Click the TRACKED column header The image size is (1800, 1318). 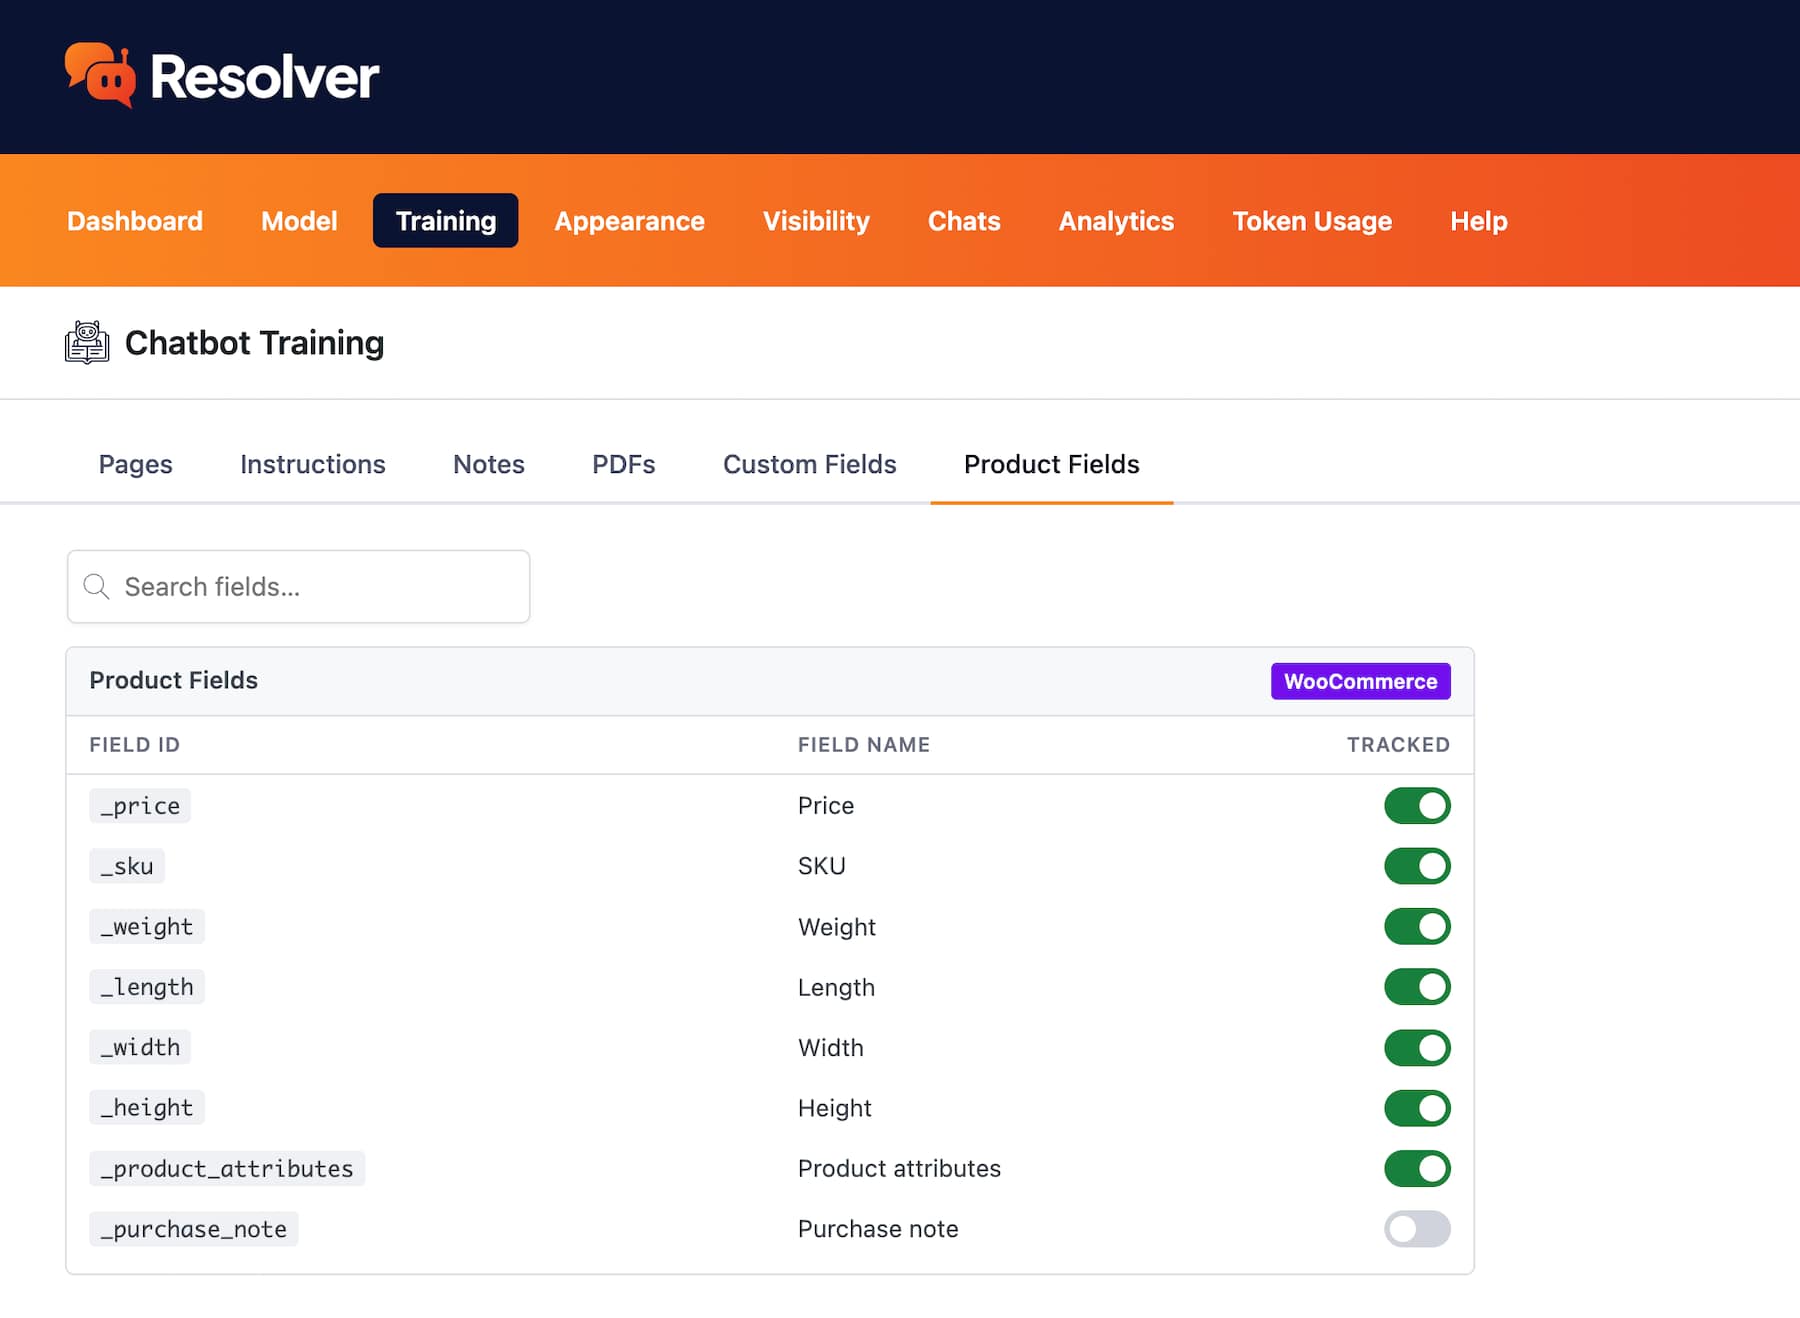(1398, 745)
